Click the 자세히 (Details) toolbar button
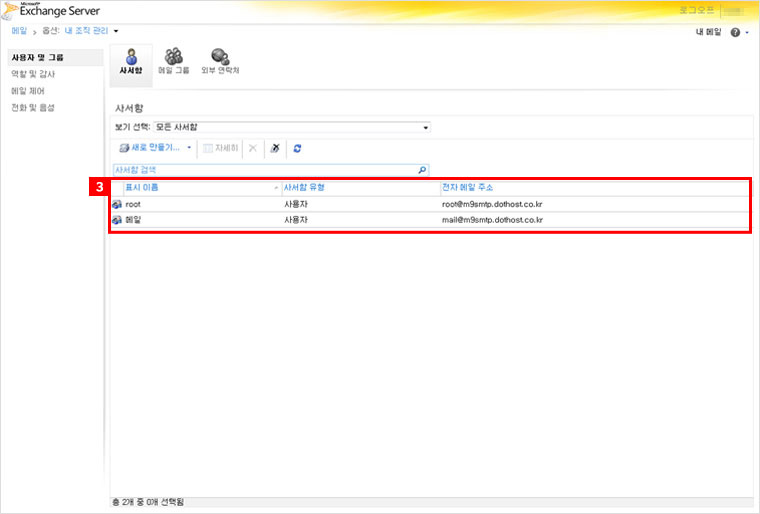 pyautogui.click(x=220, y=148)
